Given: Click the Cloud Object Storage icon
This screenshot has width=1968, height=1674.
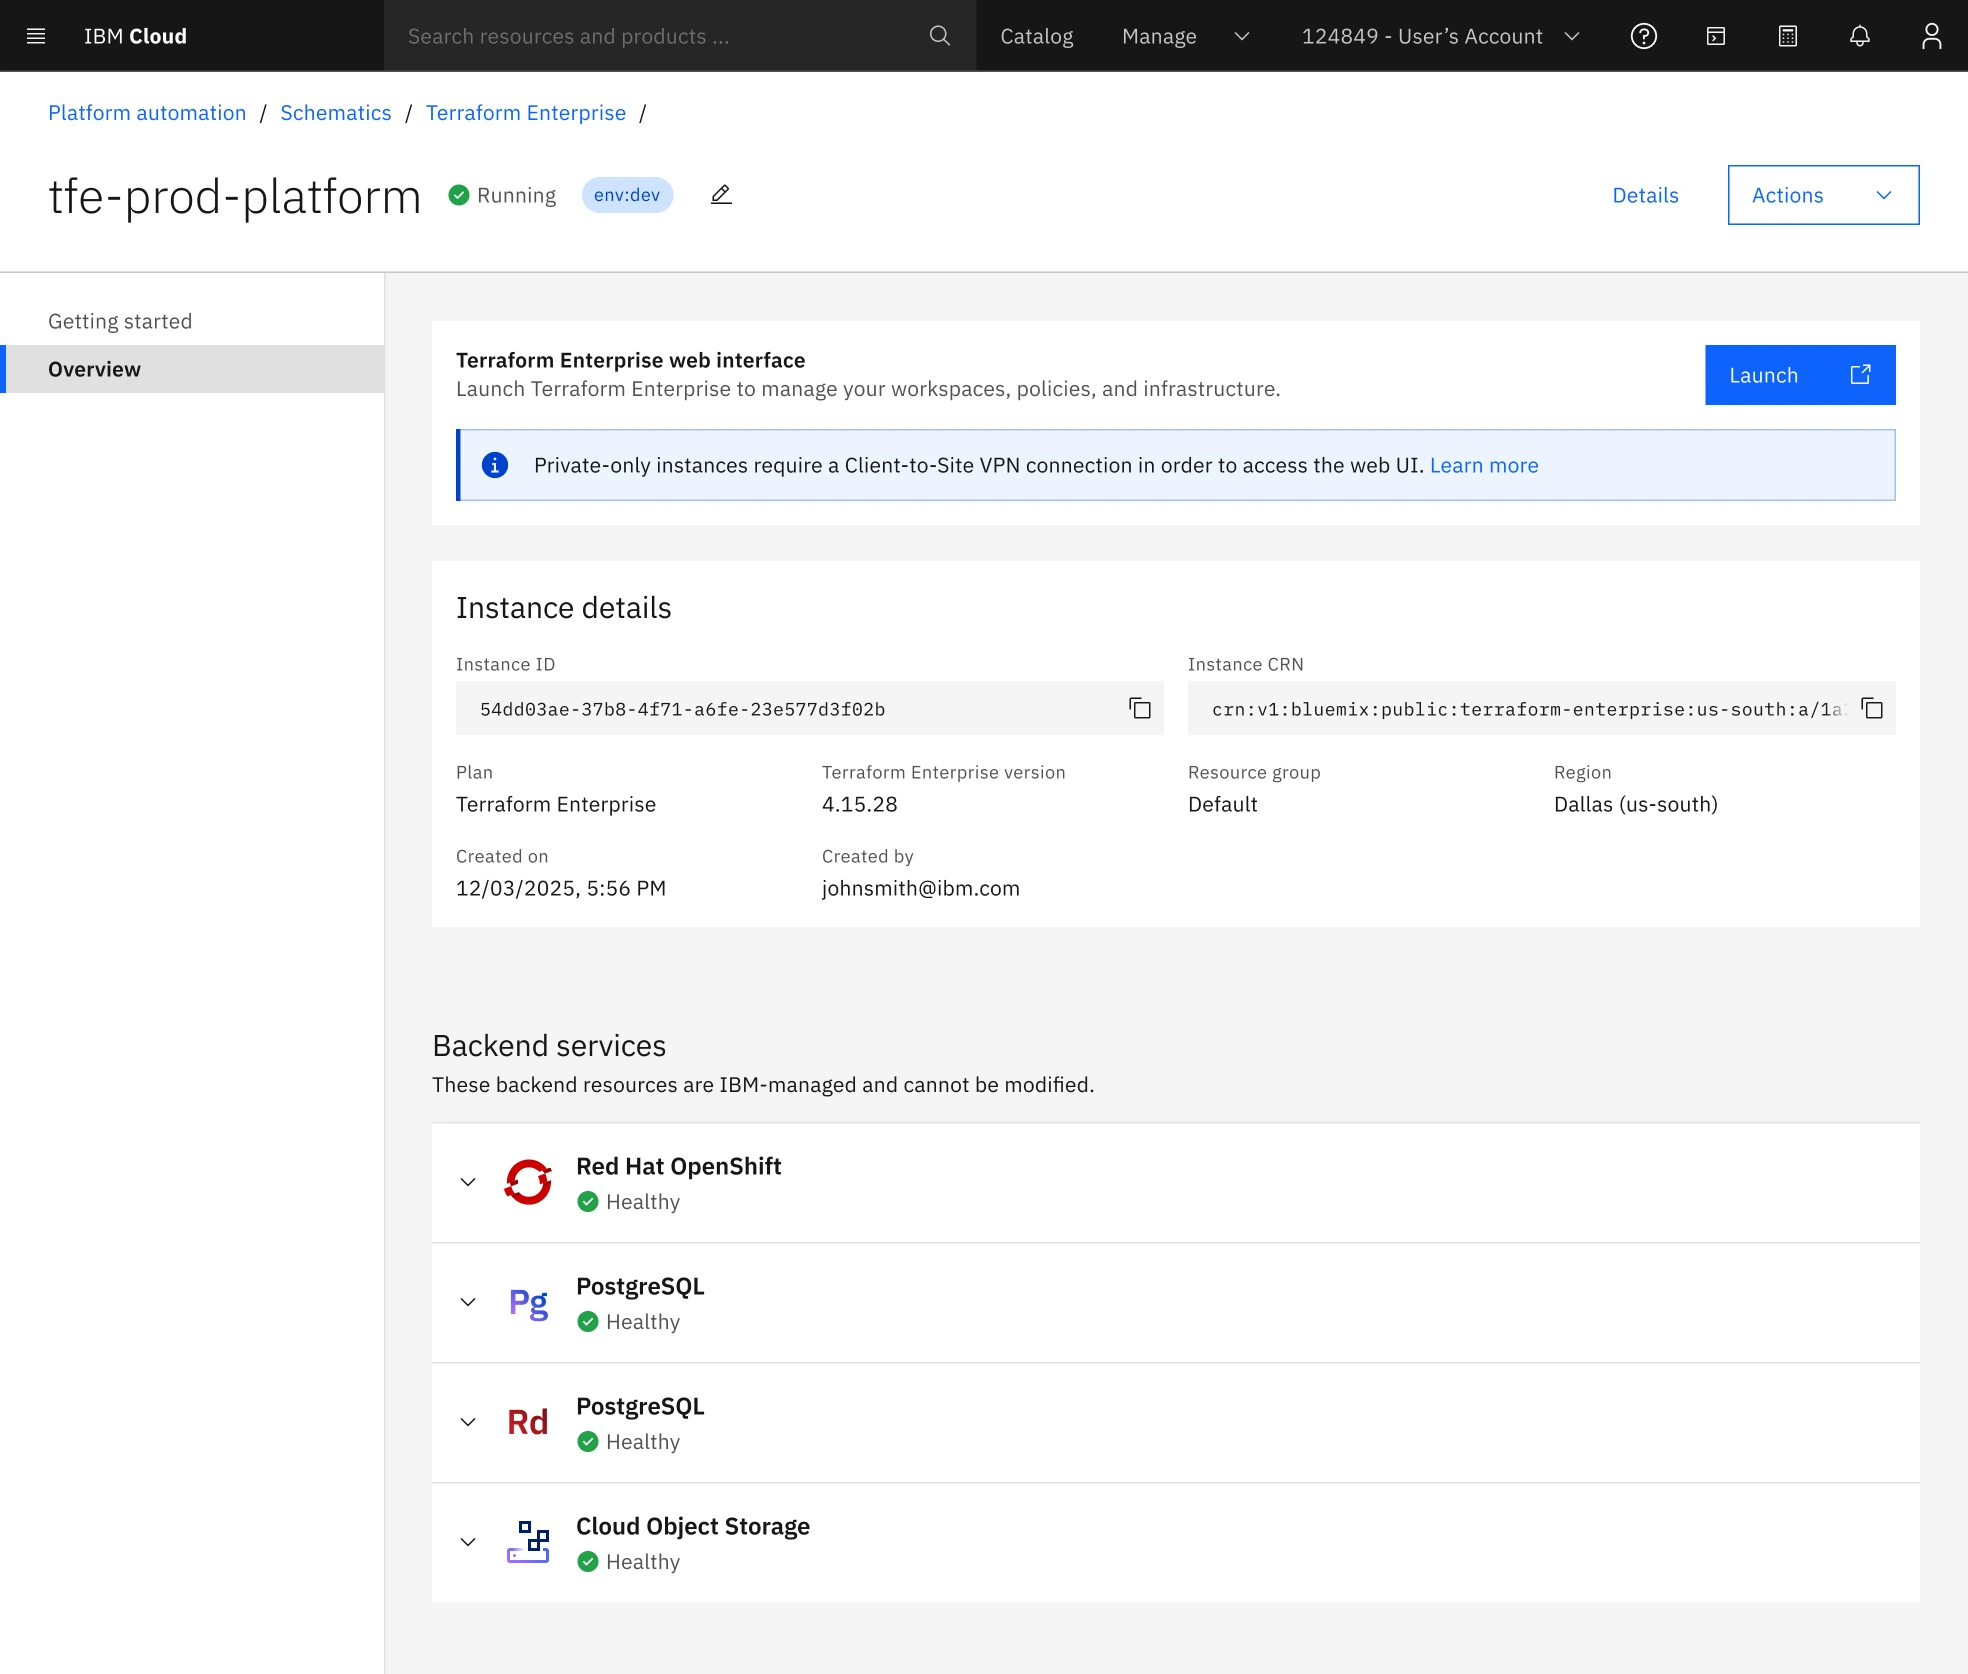Looking at the screenshot, I should pos(528,1542).
